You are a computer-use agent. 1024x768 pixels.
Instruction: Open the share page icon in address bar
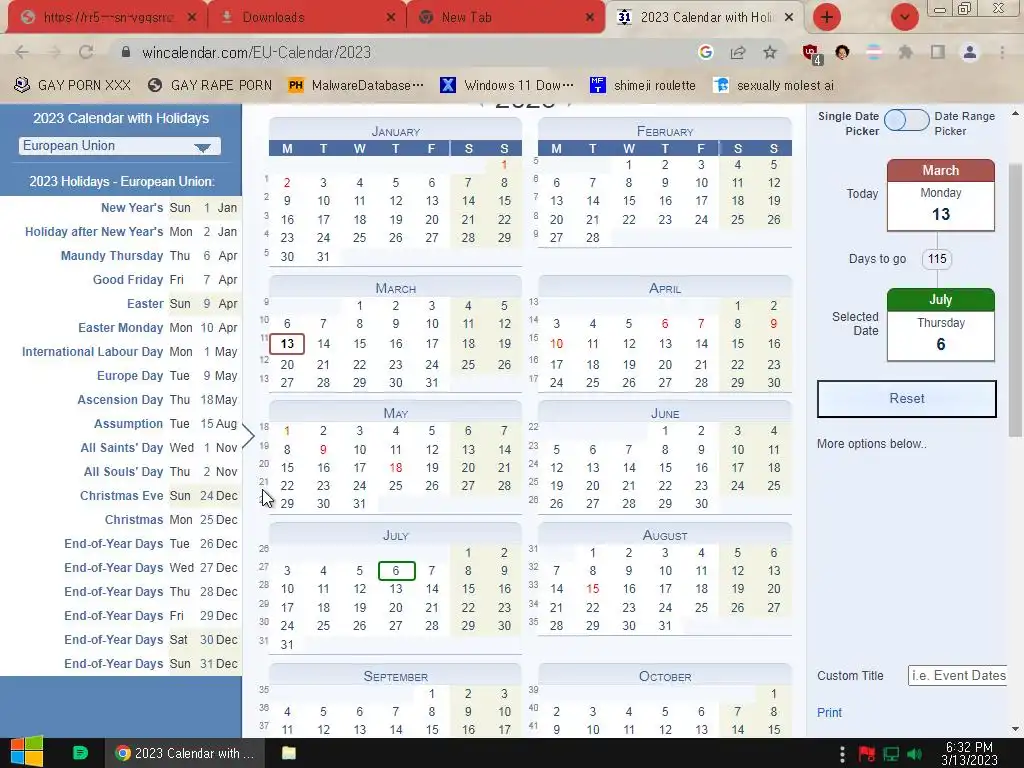tap(738, 52)
